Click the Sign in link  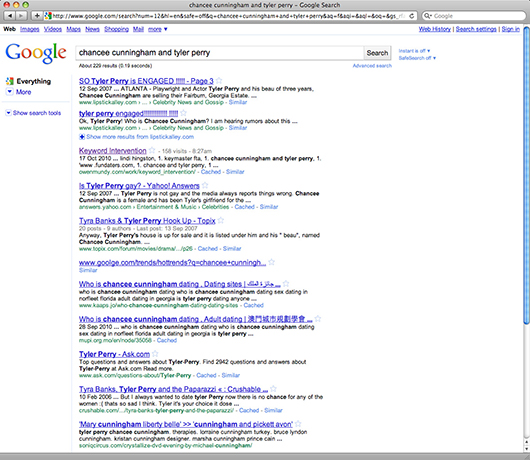[x=510, y=29]
